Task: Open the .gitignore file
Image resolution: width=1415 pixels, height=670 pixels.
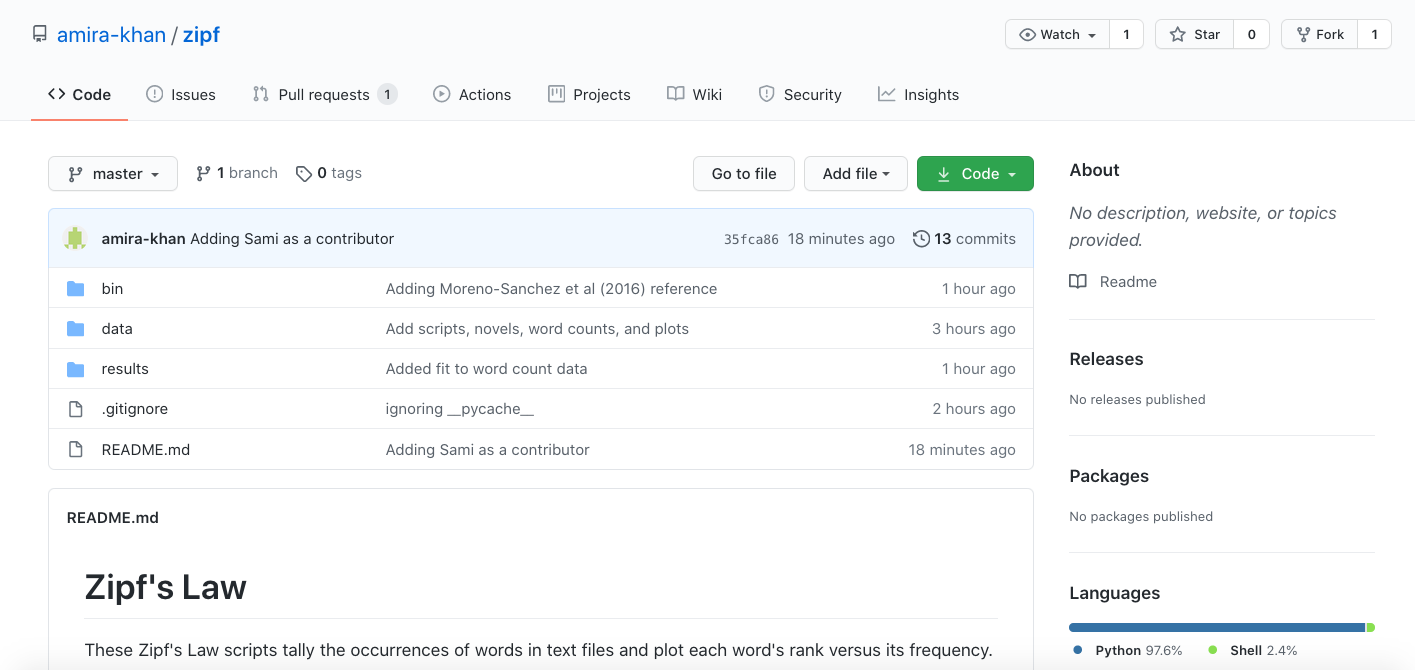Action: (135, 408)
